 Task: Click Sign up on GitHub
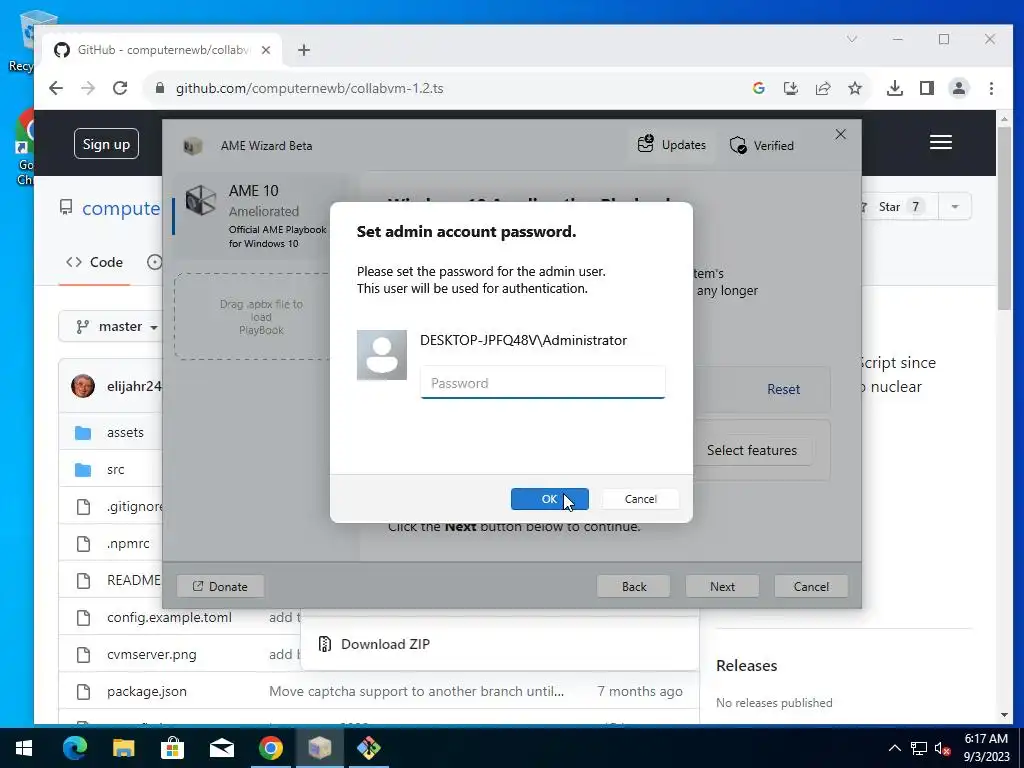(106, 144)
